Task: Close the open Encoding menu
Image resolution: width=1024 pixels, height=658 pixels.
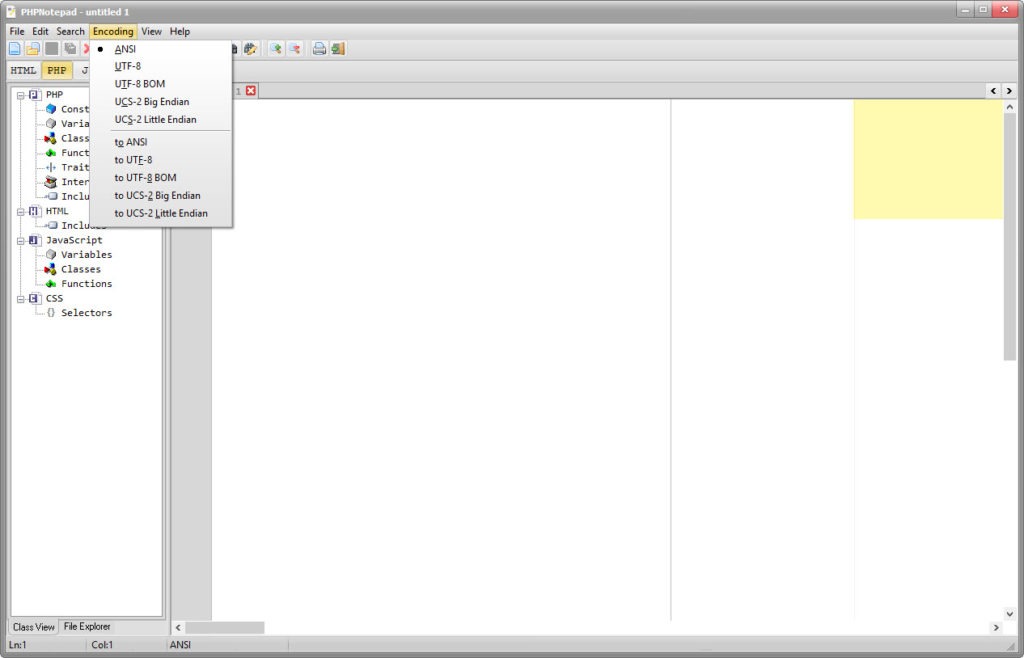Action: point(113,31)
